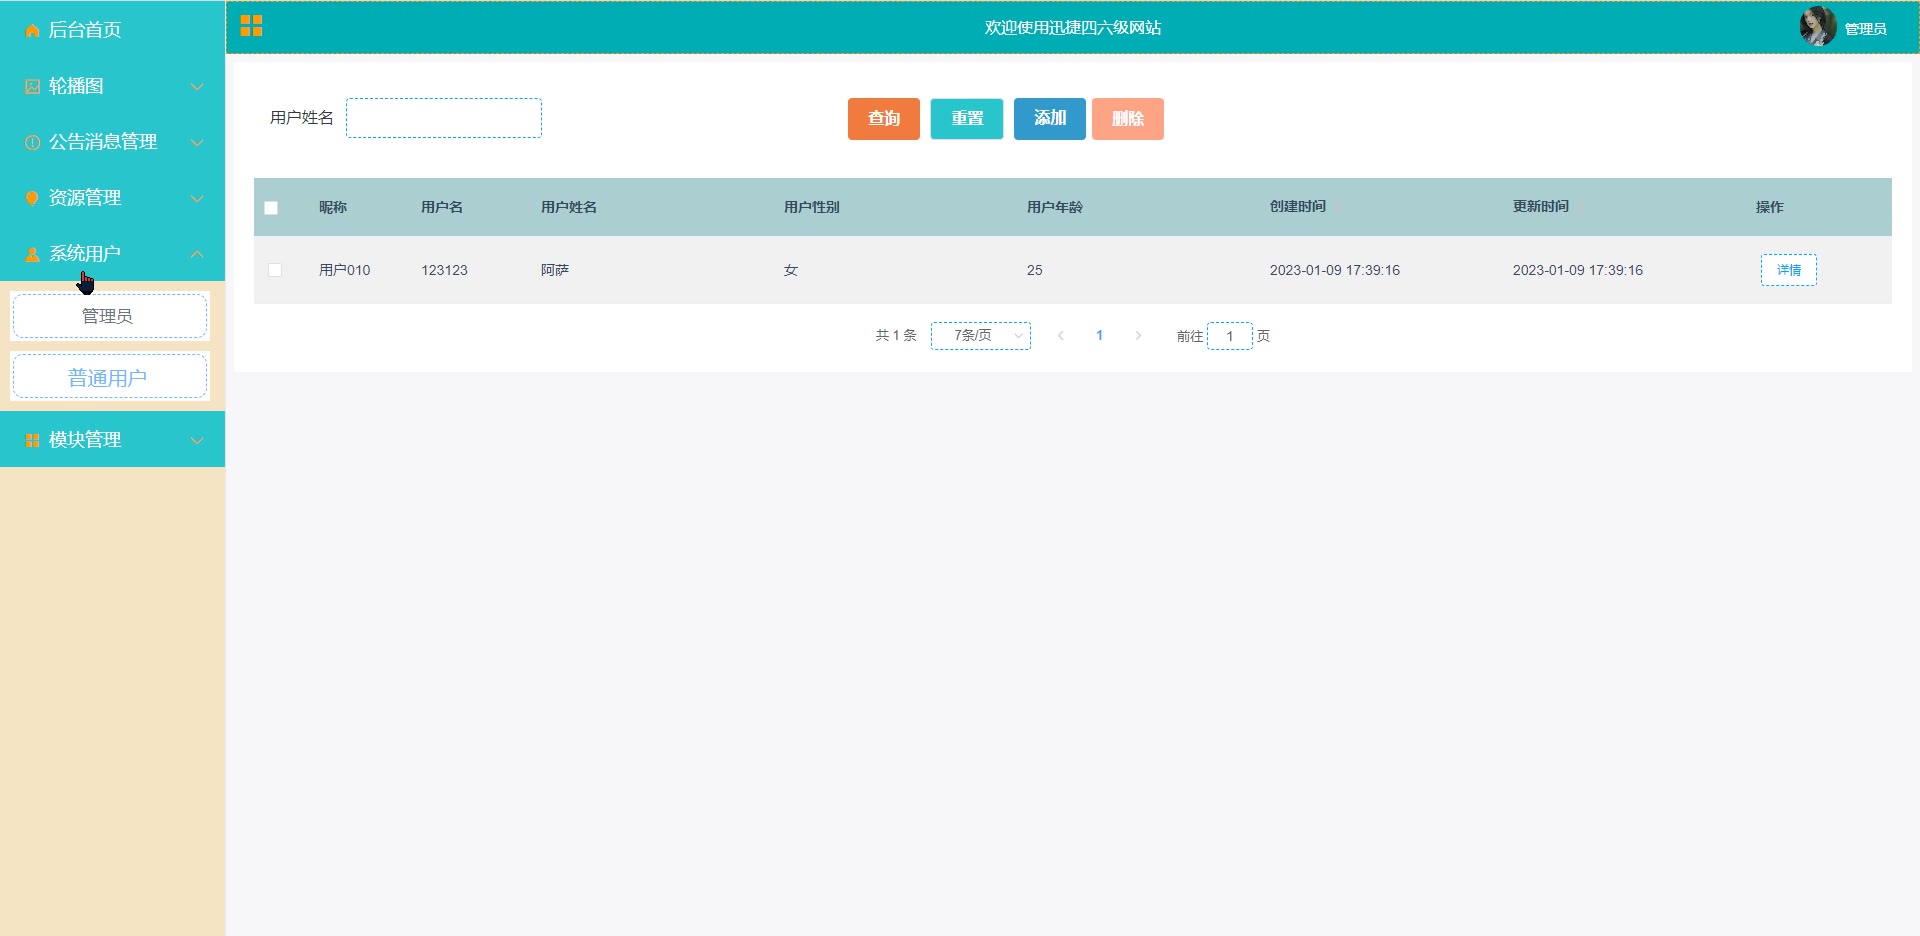This screenshot has width=1920, height=936.
Task: Go to next page arrow
Action: pyautogui.click(x=1138, y=336)
